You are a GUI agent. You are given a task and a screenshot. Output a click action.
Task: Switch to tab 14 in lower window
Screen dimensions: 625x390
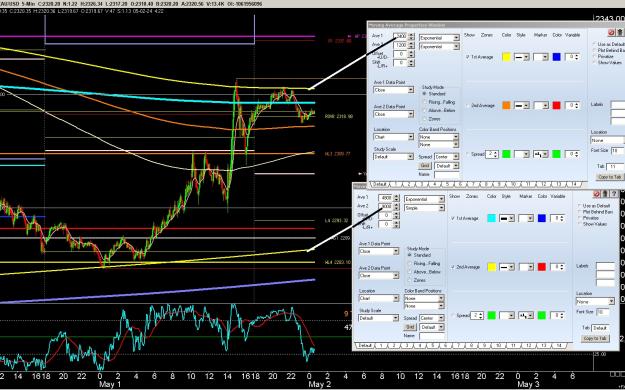coord(558,345)
